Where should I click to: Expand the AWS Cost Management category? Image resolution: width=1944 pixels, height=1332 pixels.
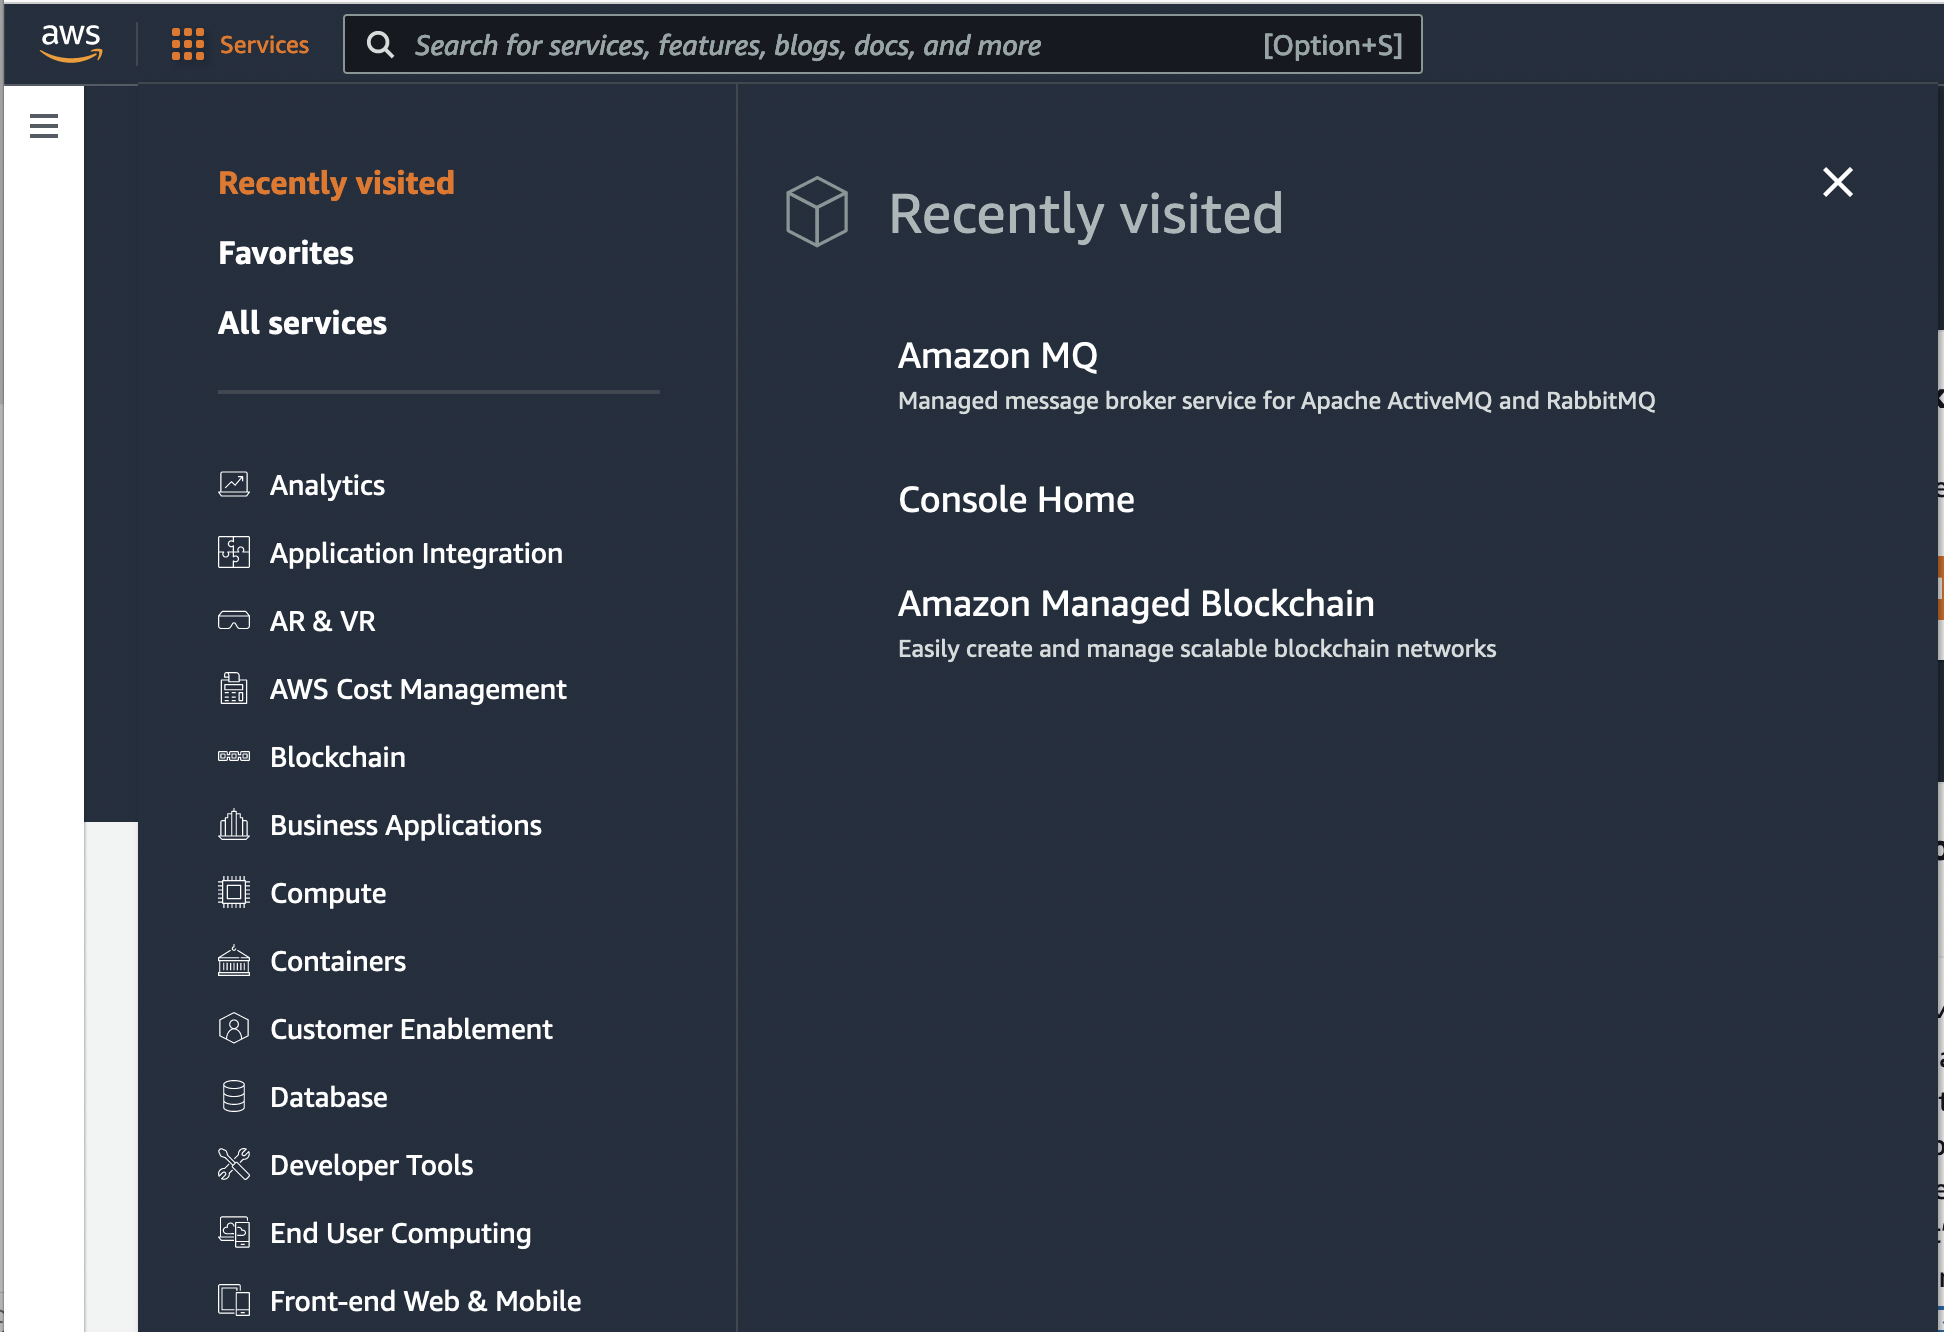pos(418,689)
